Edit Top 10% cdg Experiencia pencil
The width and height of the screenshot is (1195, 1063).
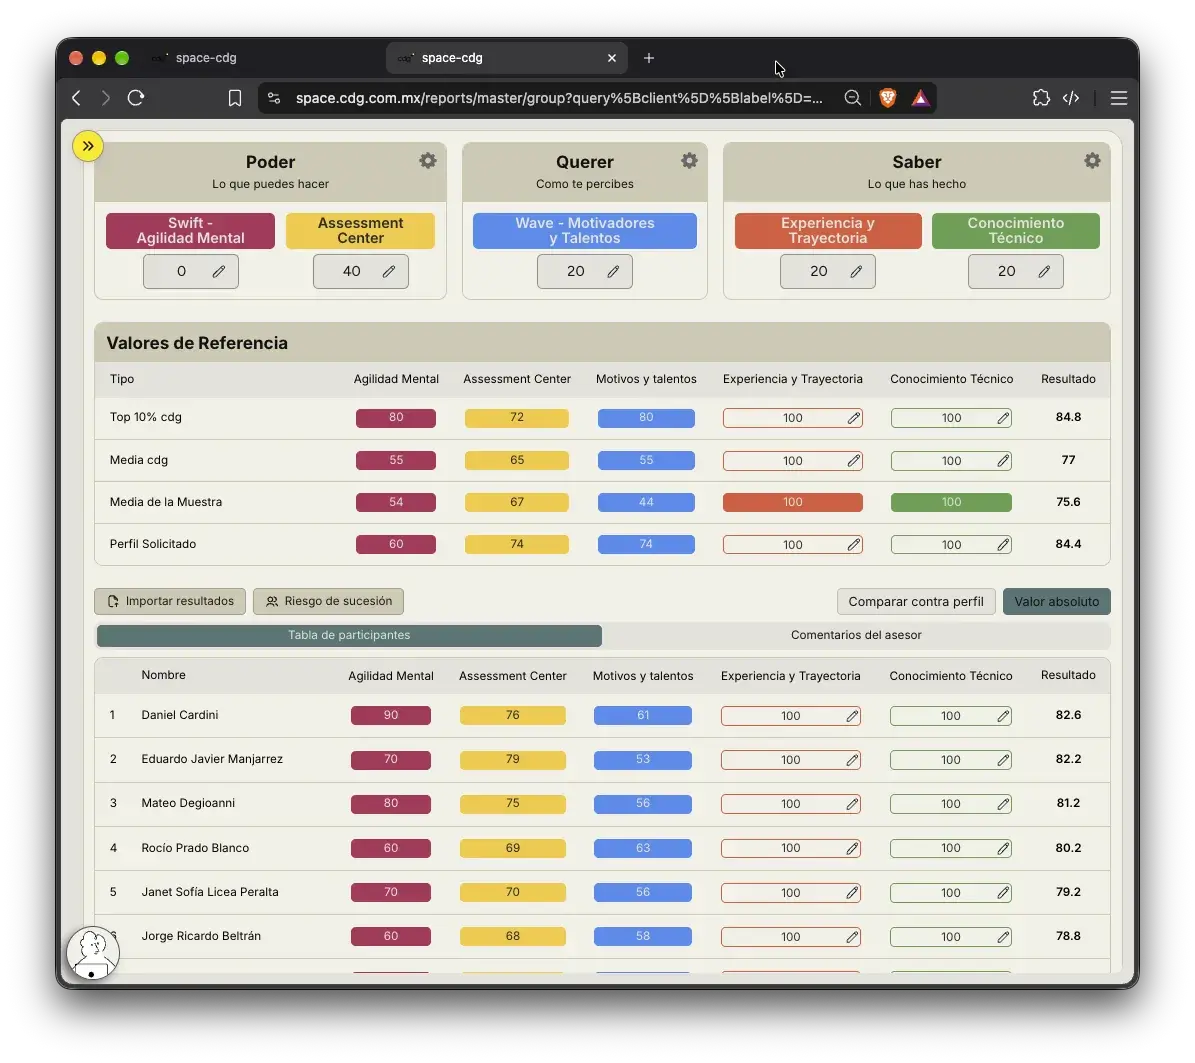point(854,418)
